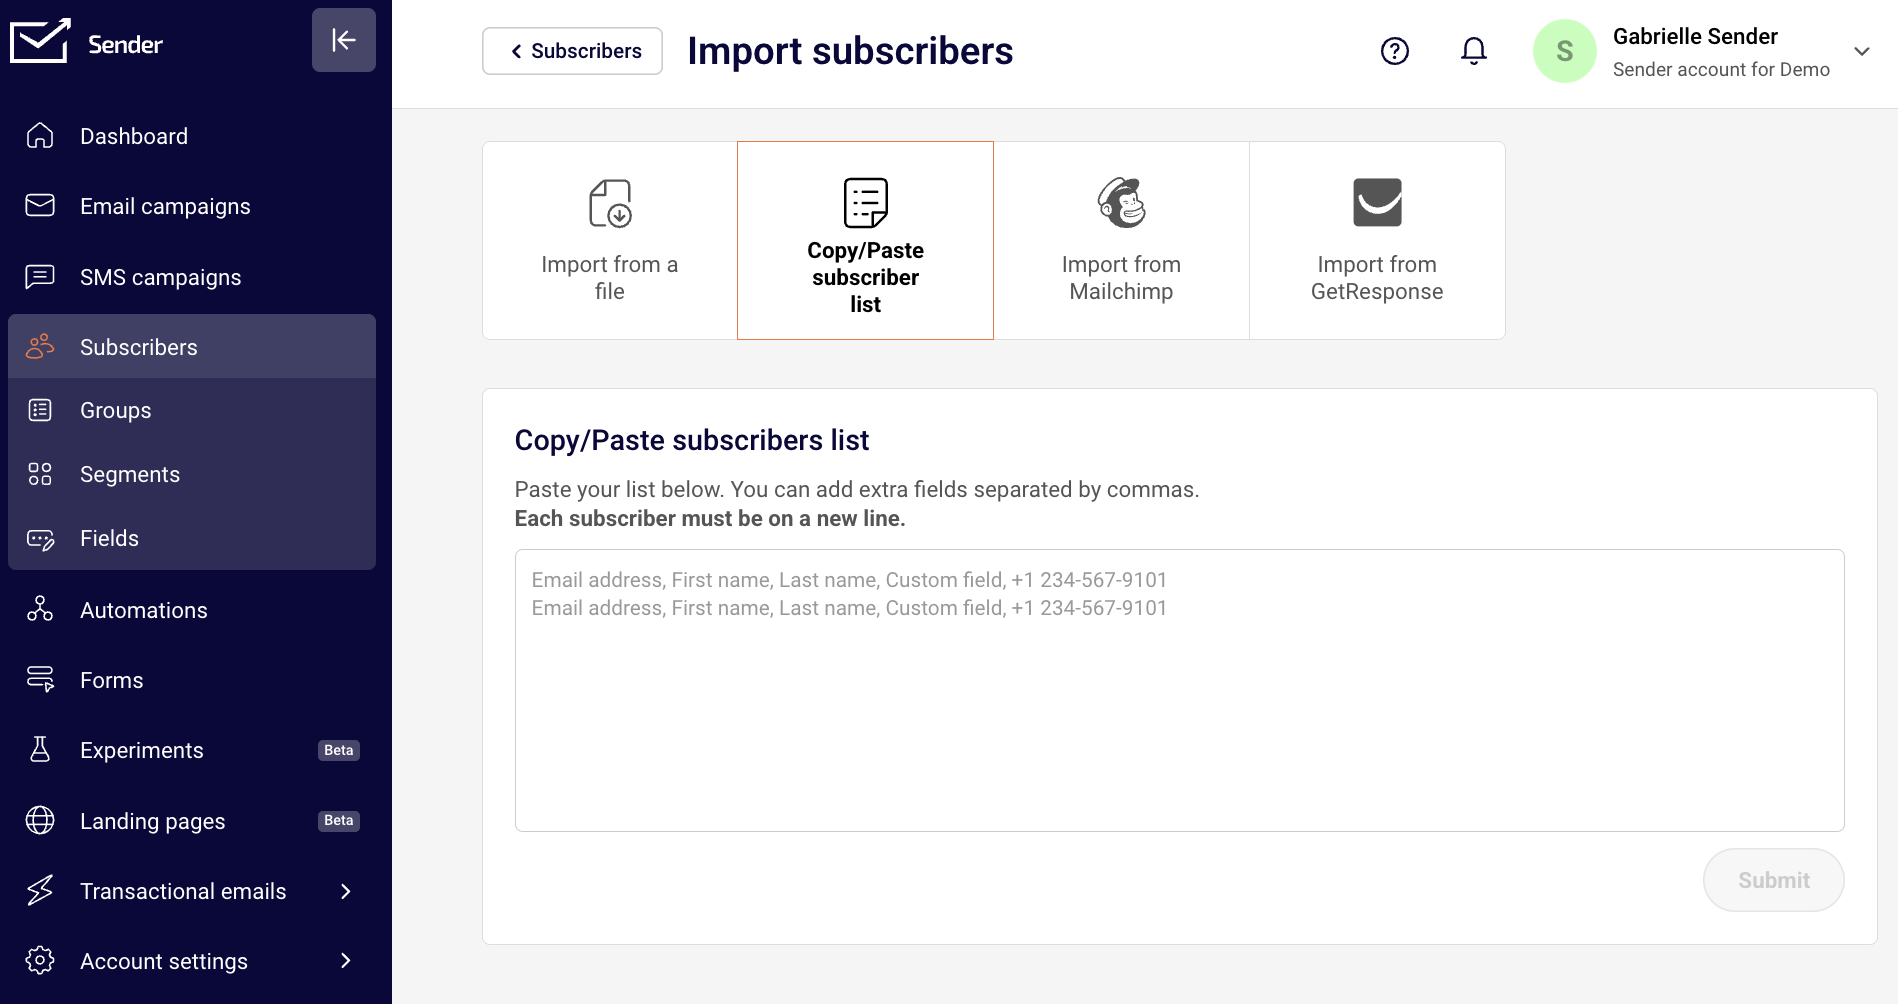
Task: Click the green S profile avatar
Action: [1564, 51]
